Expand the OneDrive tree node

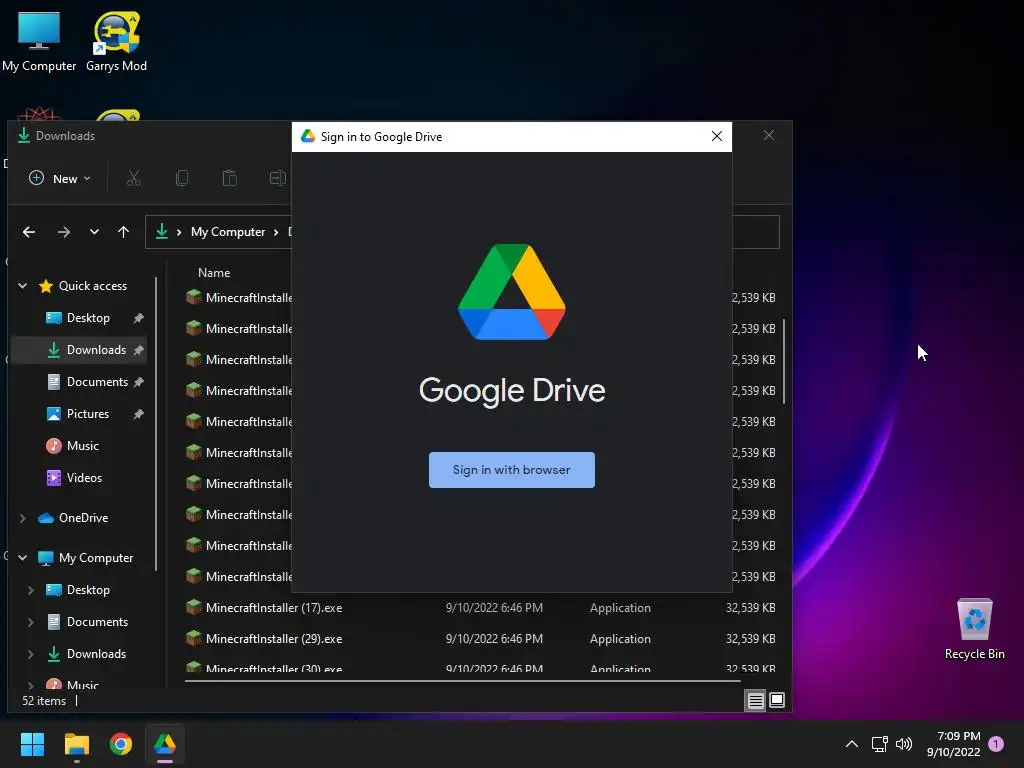(x=23, y=518)
